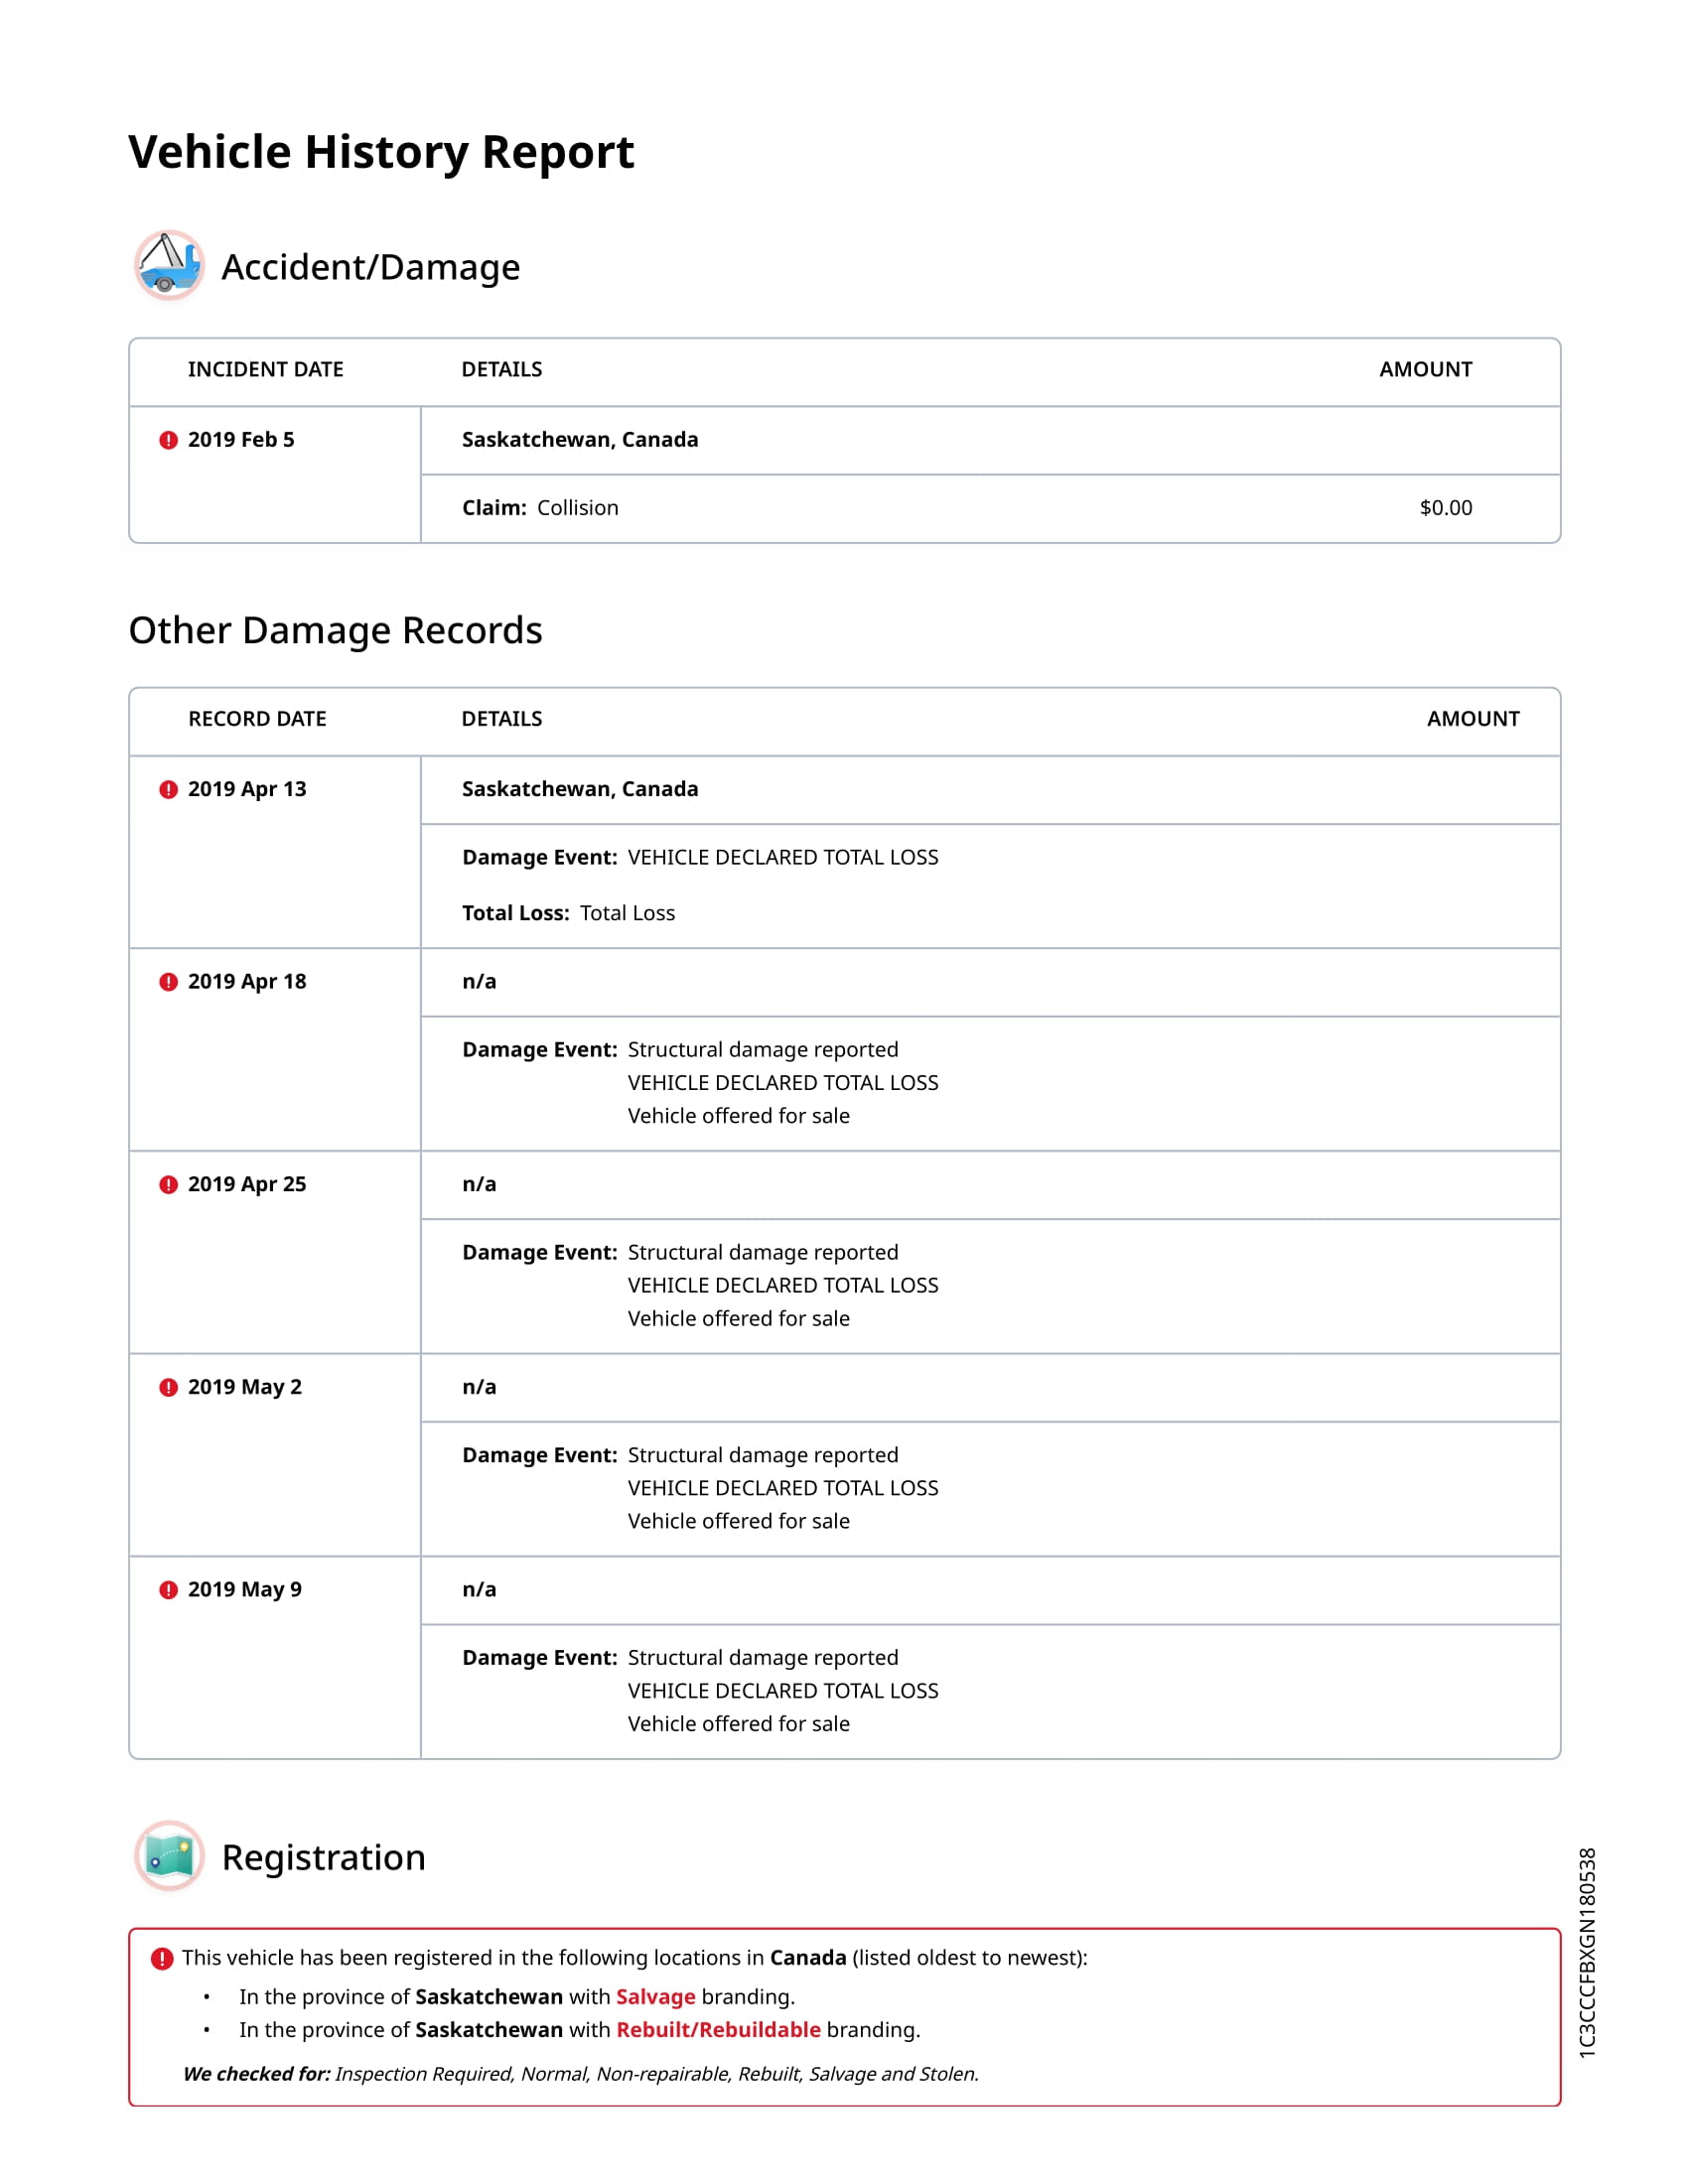
Task: Click red alert icon beside 2019 Apr 18
Action: (x=168, y=982)
